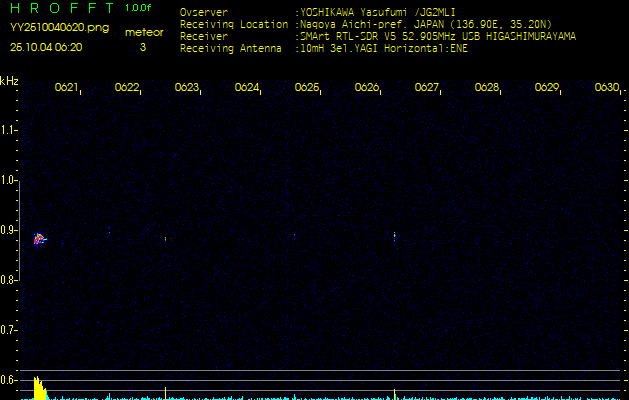Click the 0627 time marker
Viewport: 629px width, 400px height.
tap(426, 87)
